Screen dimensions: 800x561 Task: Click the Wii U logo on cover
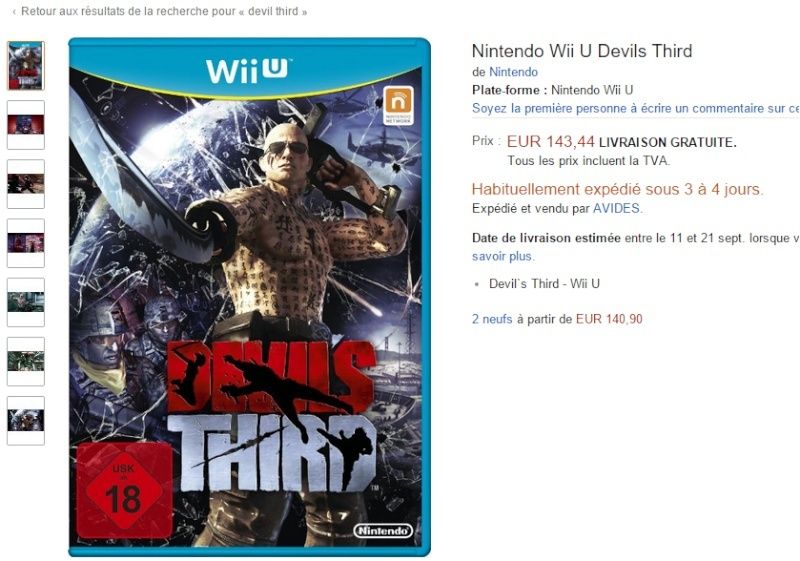pos(247,70)
